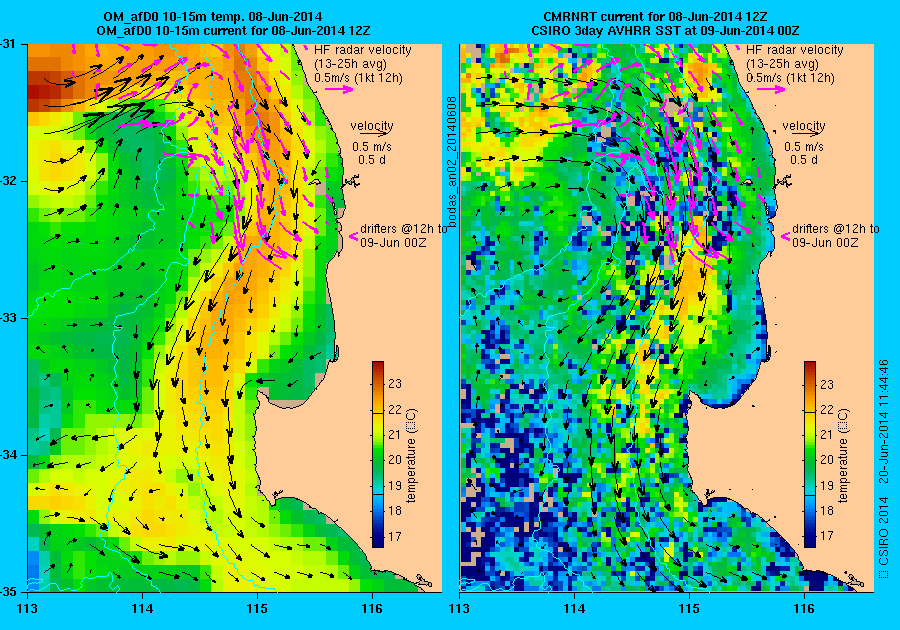
Task: Click the right subtitle 'CSIRO 3day AVHRR SST at 09-Jun-2014 00Z'
Action: point(665,30)
